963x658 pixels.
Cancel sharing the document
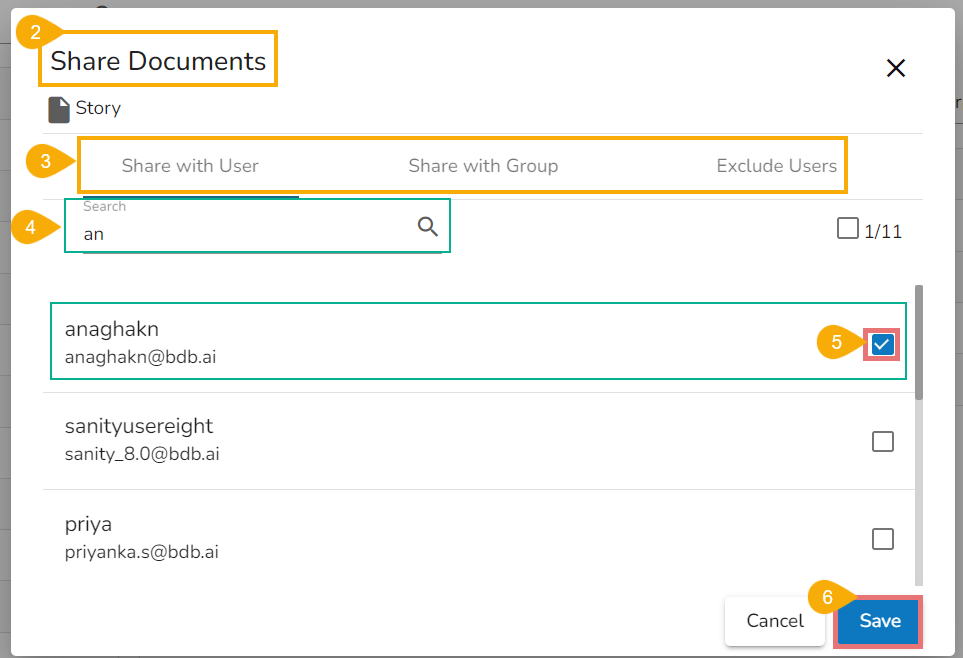pos(775,621)
